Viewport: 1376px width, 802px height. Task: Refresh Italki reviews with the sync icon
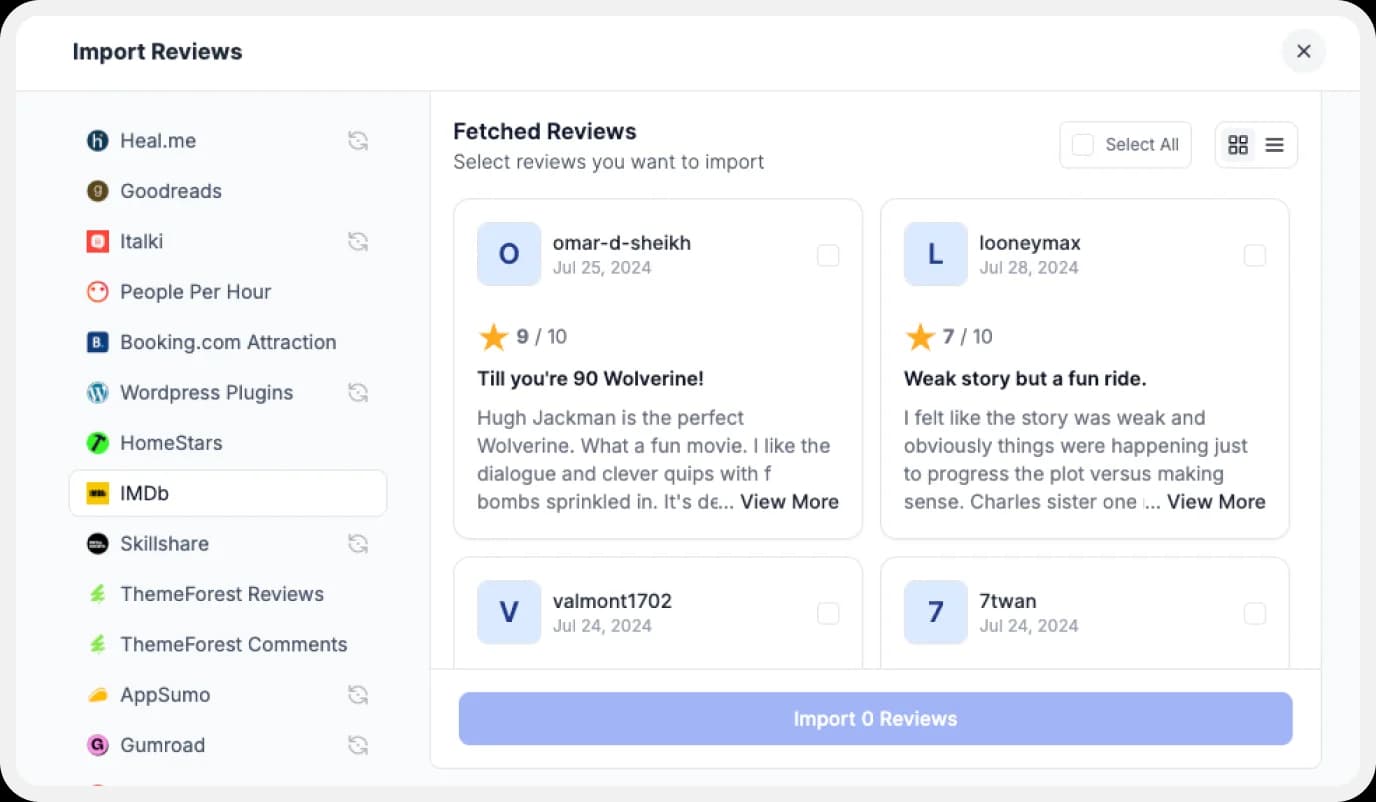pos(358,241)
